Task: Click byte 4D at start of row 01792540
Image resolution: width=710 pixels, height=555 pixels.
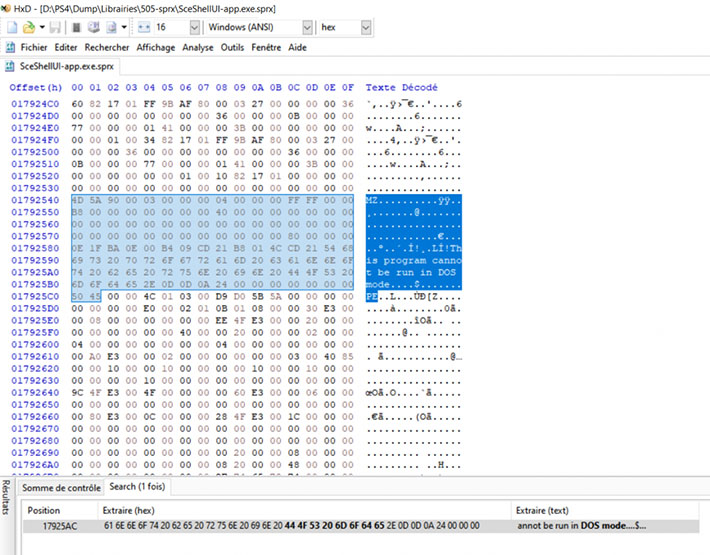Action: (77, 200)
